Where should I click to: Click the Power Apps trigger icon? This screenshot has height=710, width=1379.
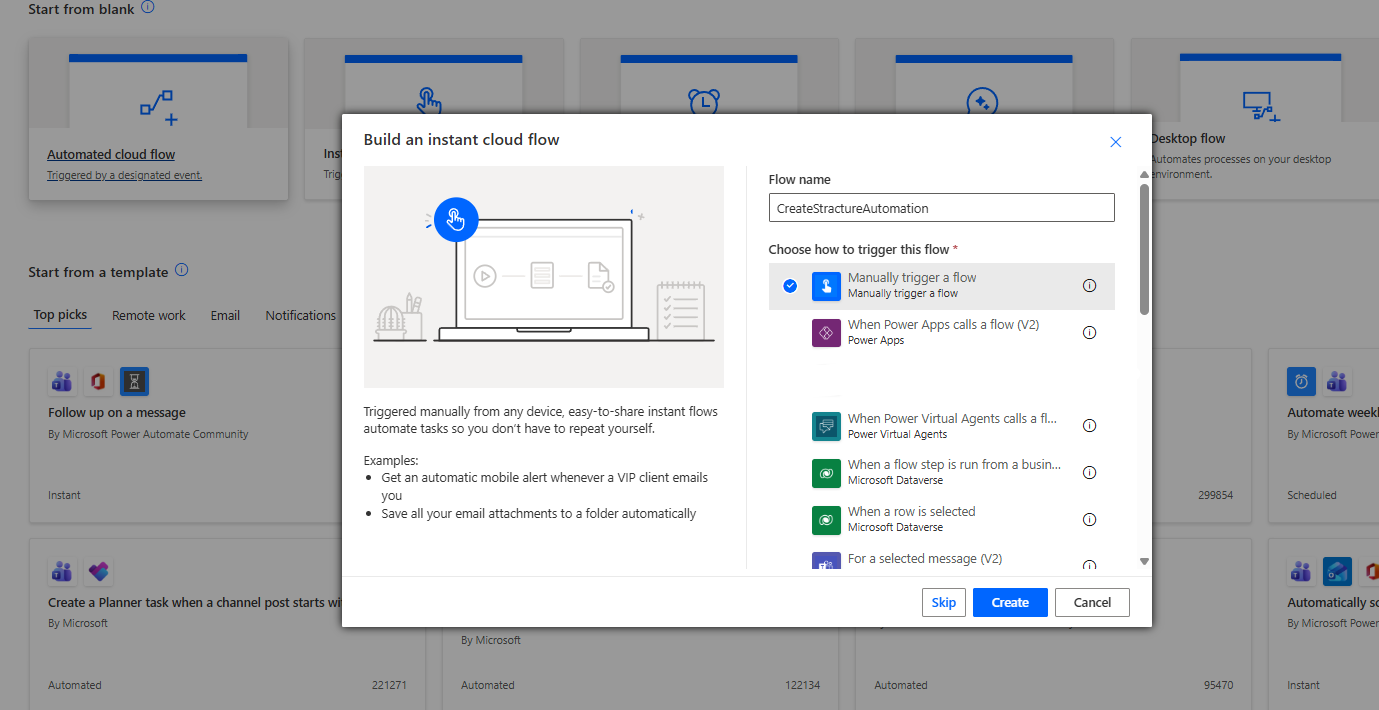826,333
